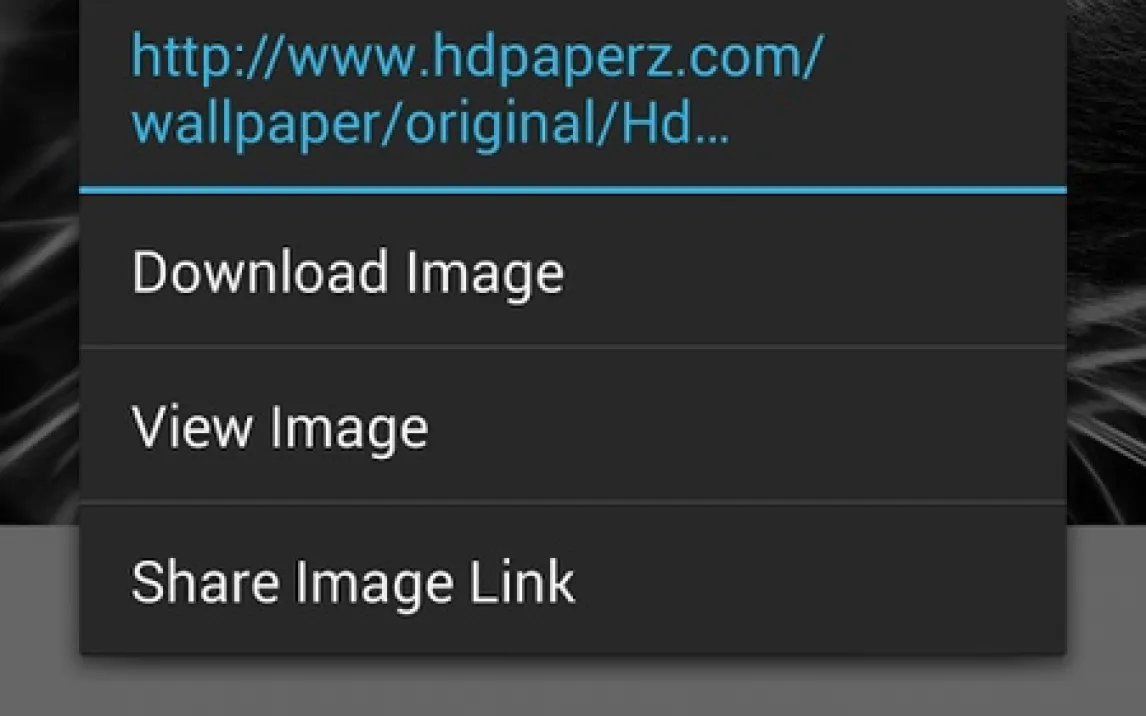The width and height of the screenshot is (1146, 716).
Task: Click 'http://www.hdpaperz.com/' on the title's first line
Action: pos(477,55)
